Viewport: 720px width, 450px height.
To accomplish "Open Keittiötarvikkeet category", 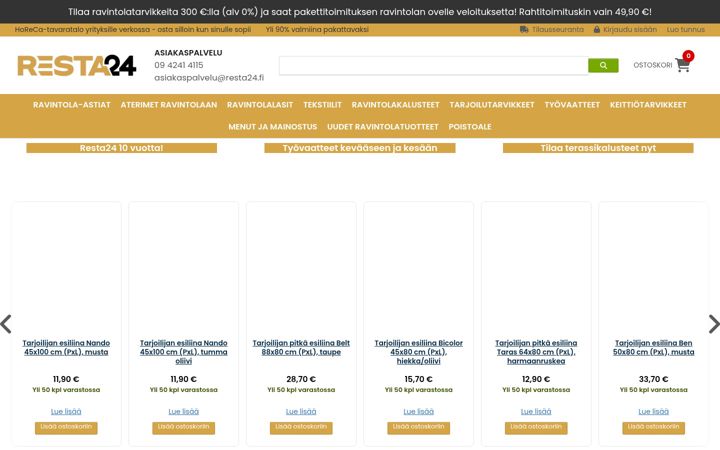I will pos(648,105).
